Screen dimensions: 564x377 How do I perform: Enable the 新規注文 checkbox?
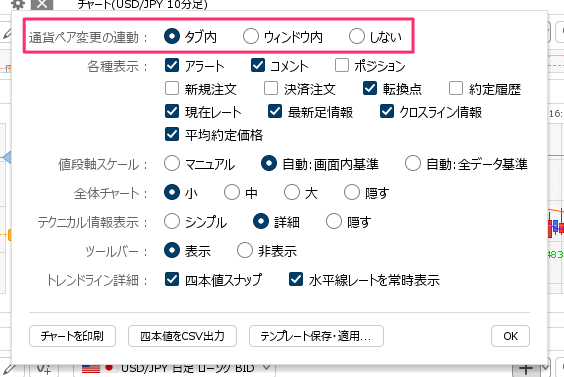tap(172, 88)
